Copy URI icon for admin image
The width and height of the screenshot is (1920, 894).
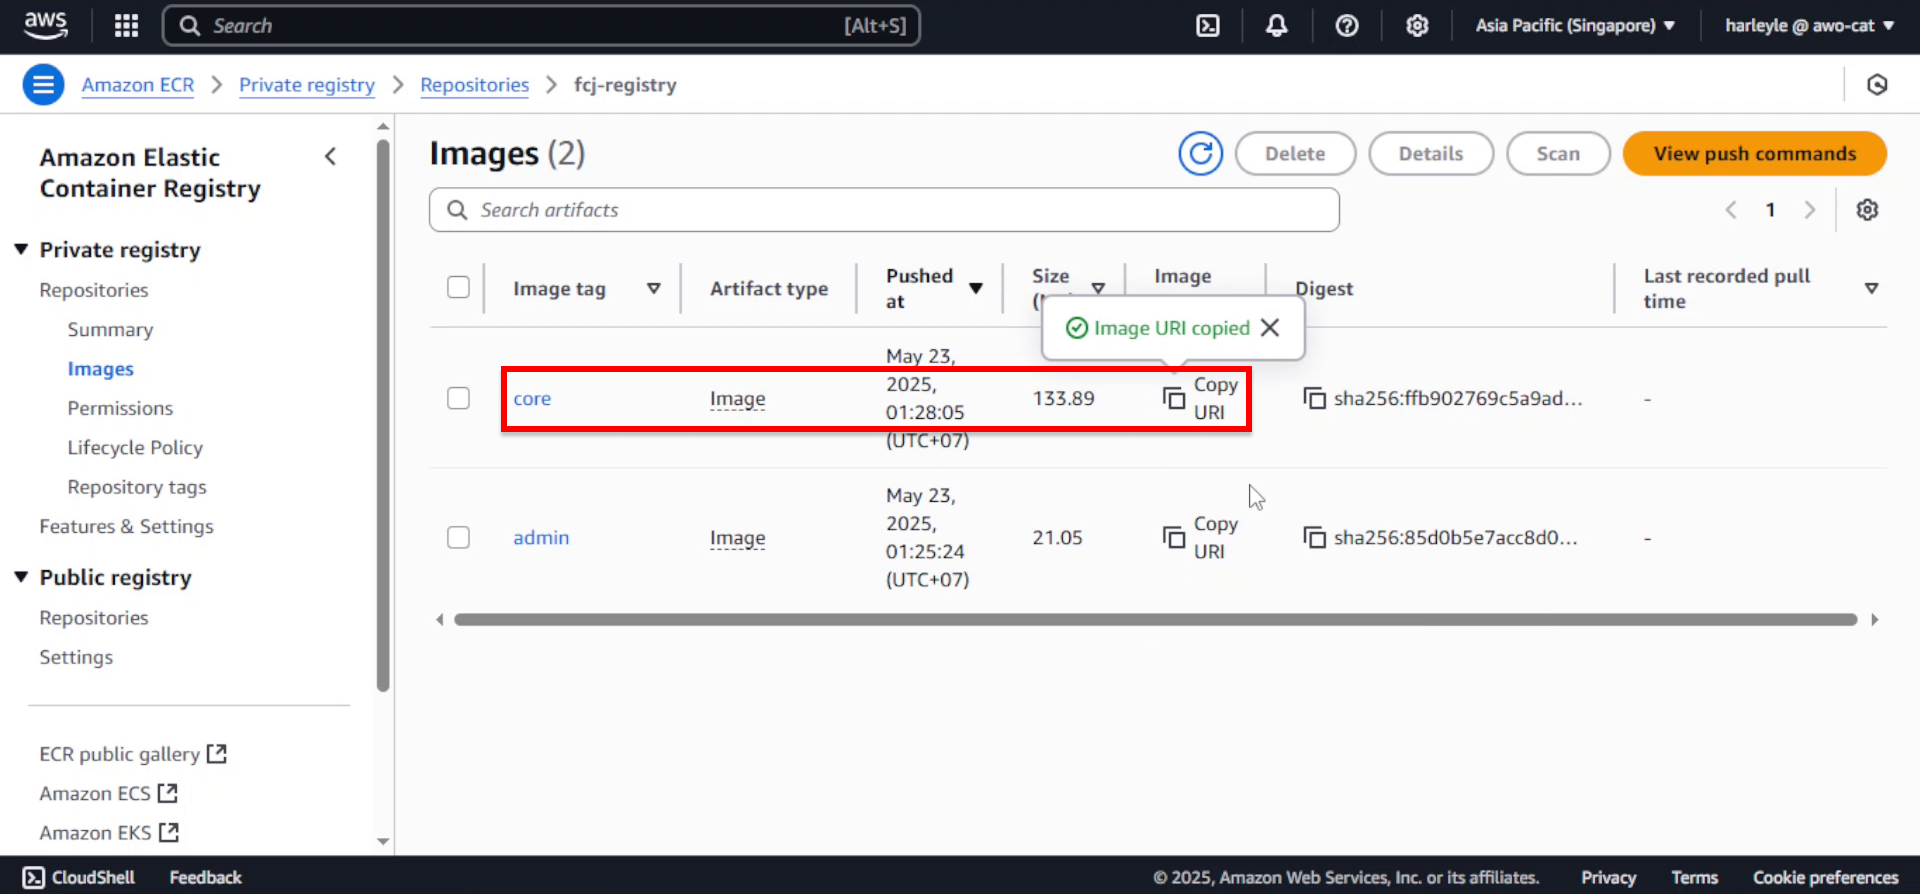(x=1173, y=537)
